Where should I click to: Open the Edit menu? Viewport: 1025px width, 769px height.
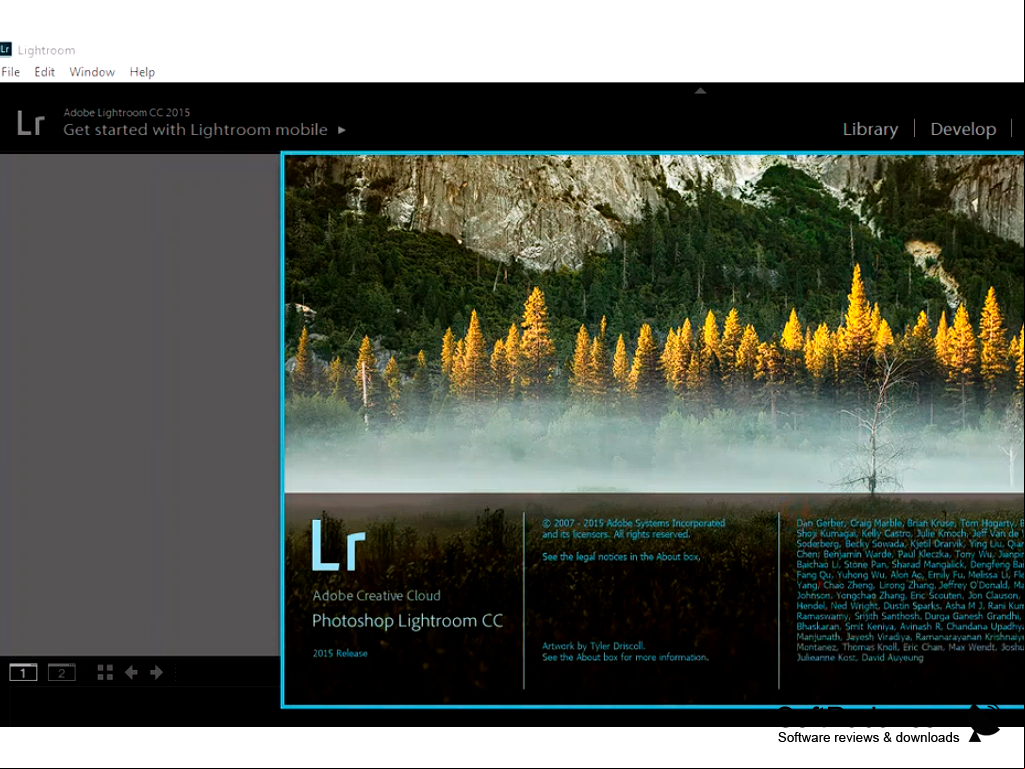(44, 72)
